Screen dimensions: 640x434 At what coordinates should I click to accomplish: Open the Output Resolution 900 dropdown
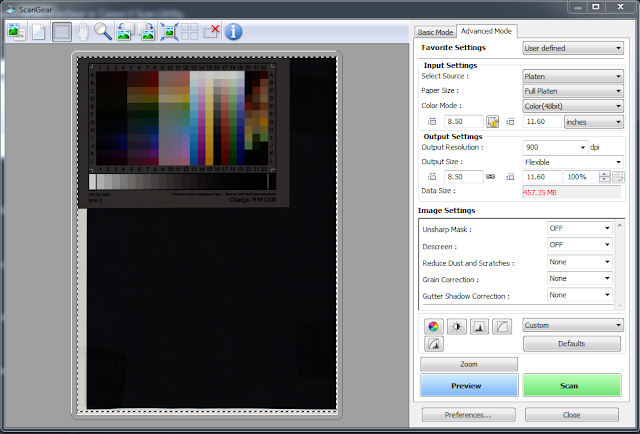555,147
